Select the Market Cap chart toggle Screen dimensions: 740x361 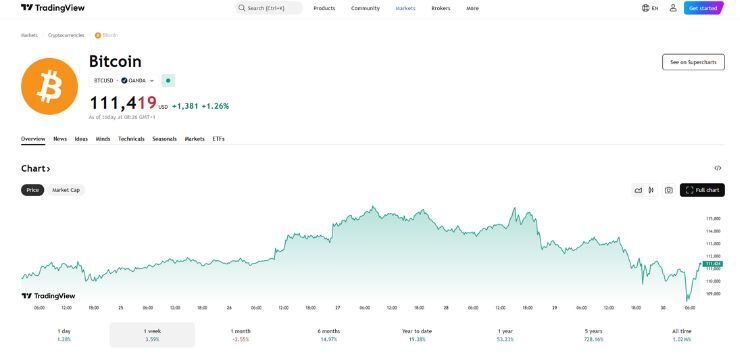click(66, 190)
